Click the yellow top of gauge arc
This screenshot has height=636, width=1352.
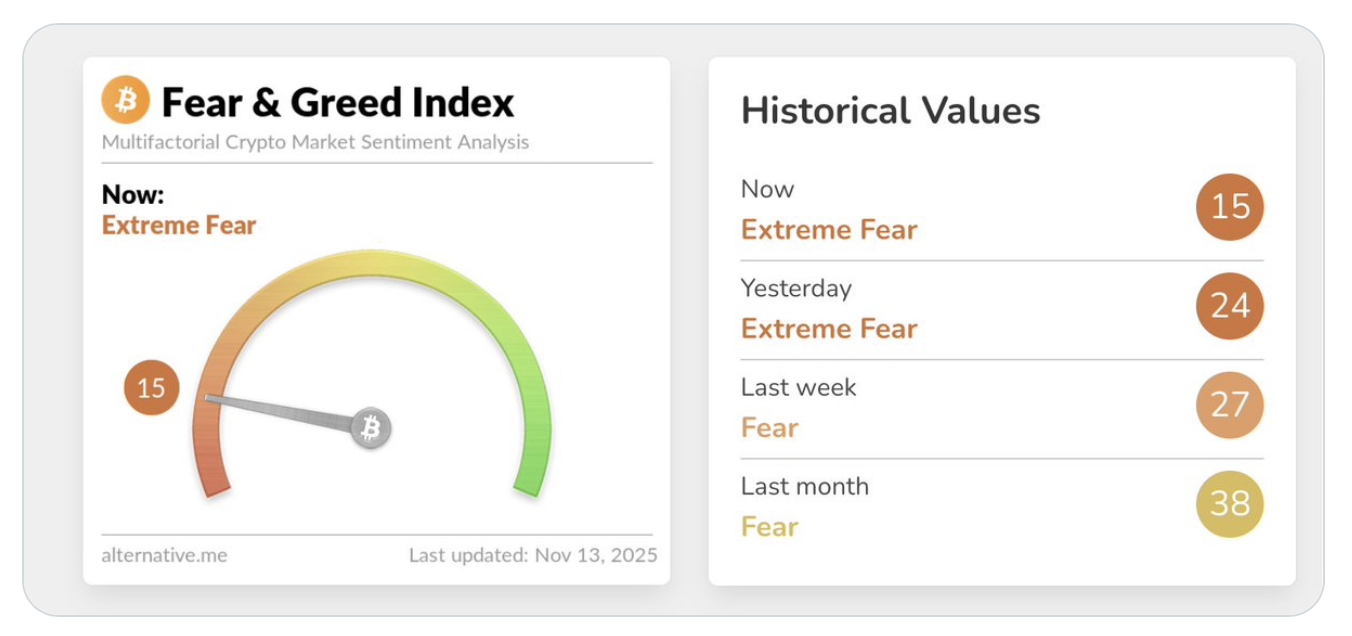click(372, 262)
